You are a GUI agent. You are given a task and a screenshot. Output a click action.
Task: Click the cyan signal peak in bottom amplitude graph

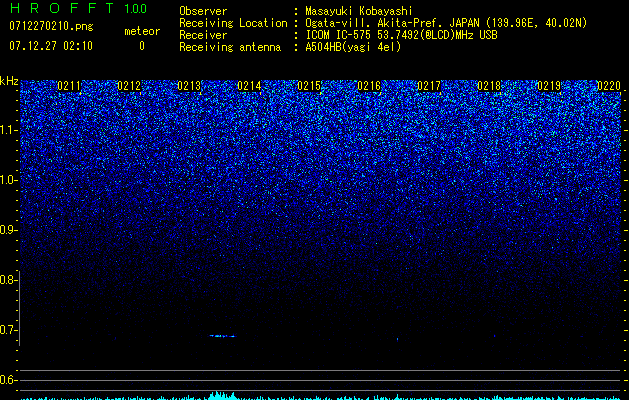(221, 395)
